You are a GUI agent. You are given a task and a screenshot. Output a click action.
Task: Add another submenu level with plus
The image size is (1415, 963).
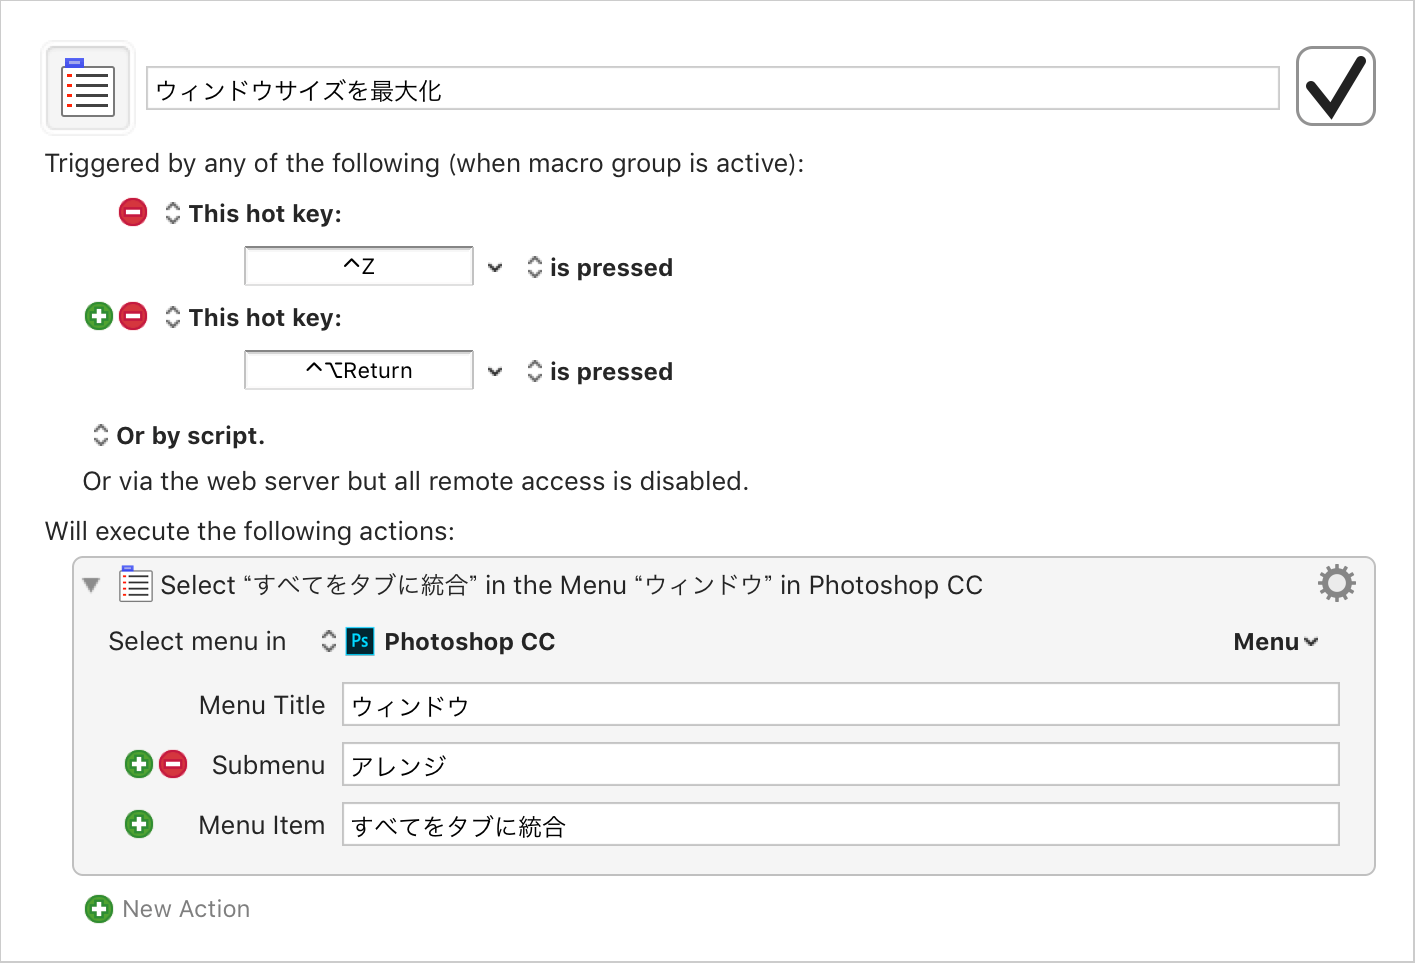[x=139, y=764]
